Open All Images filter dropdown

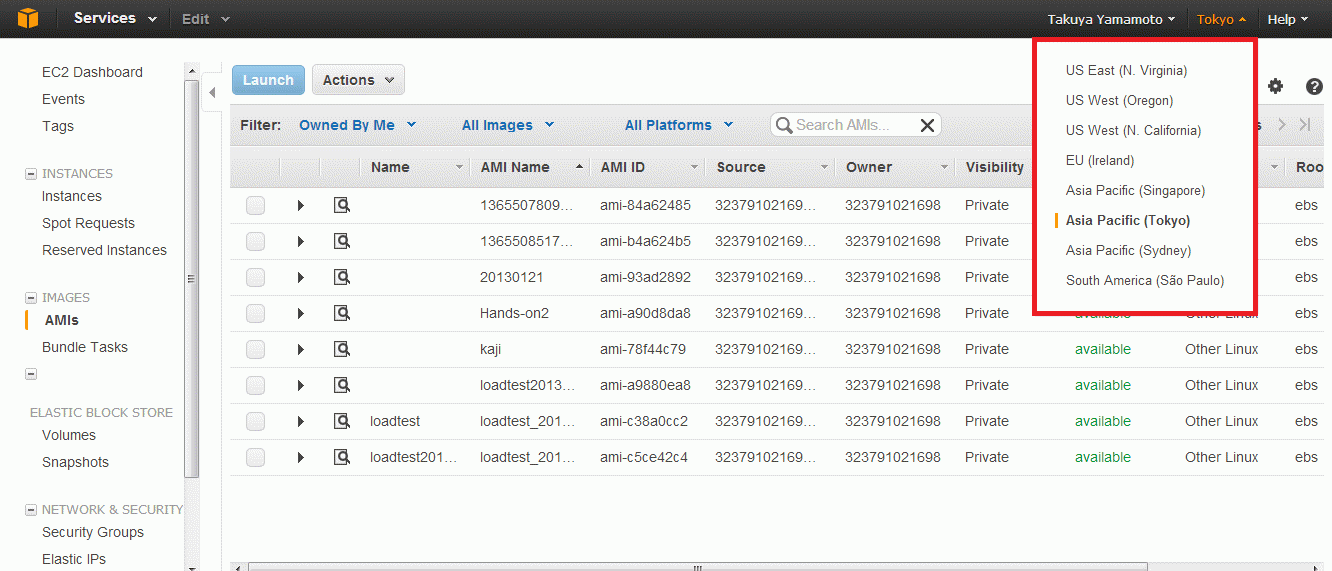click(x=507, y=125)
